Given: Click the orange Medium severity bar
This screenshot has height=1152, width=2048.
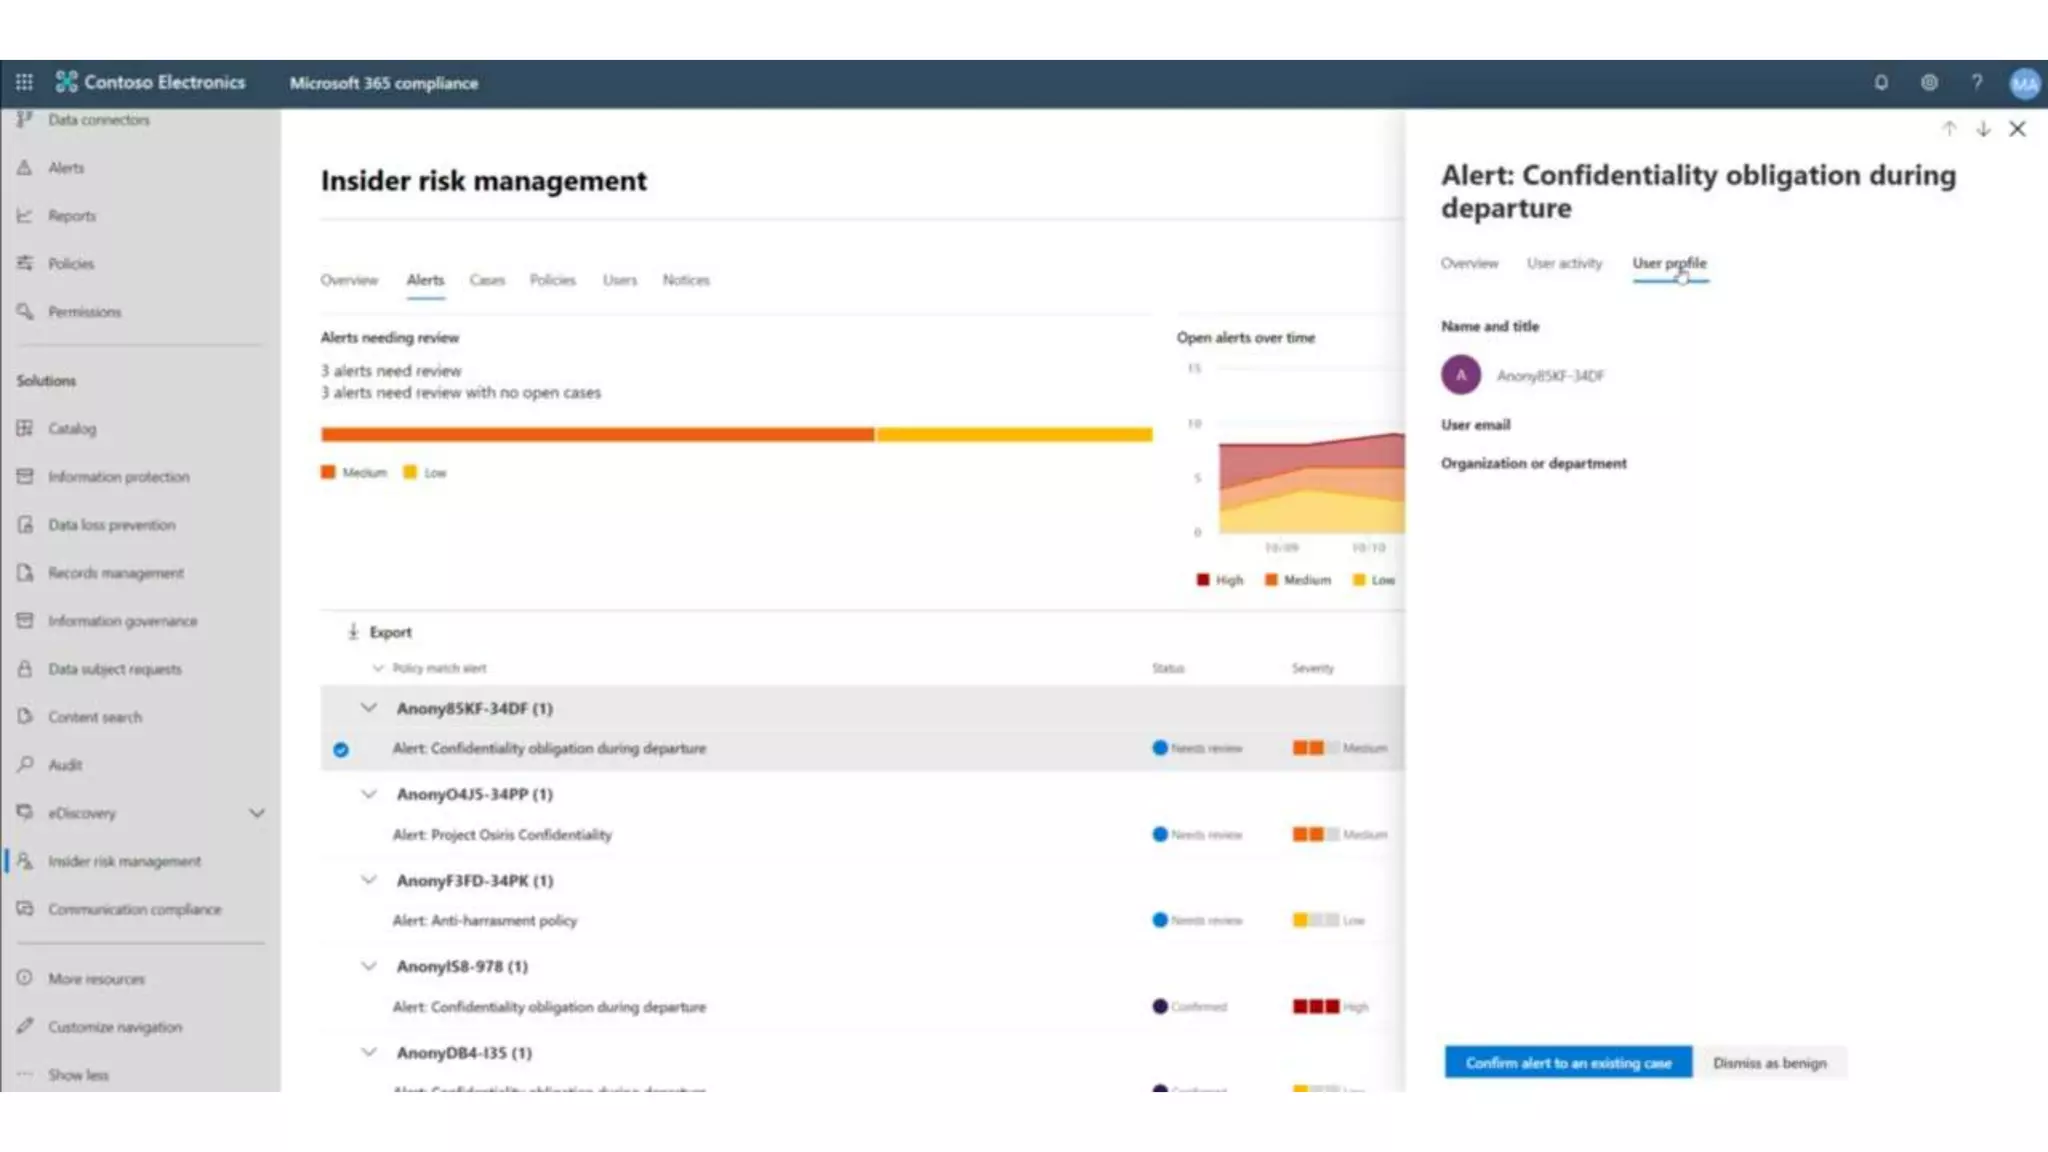Looking at the screenshot, I should (597, 434).
